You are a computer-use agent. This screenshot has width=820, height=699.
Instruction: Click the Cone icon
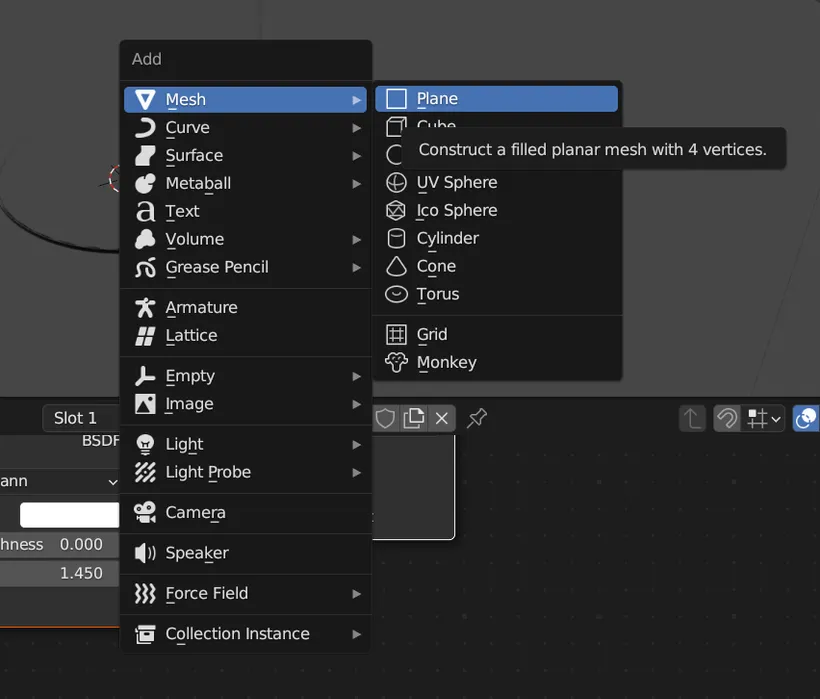pos(396,266)
